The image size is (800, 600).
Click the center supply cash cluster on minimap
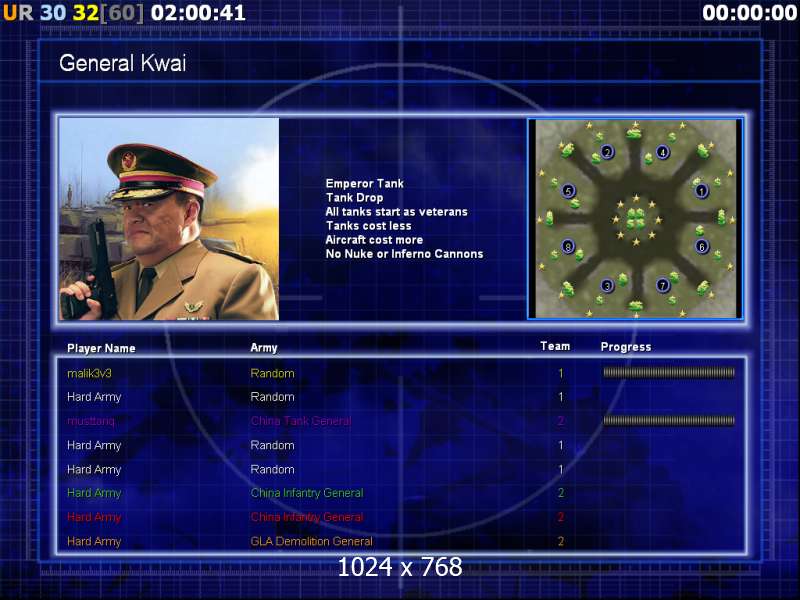coord(635,218)
